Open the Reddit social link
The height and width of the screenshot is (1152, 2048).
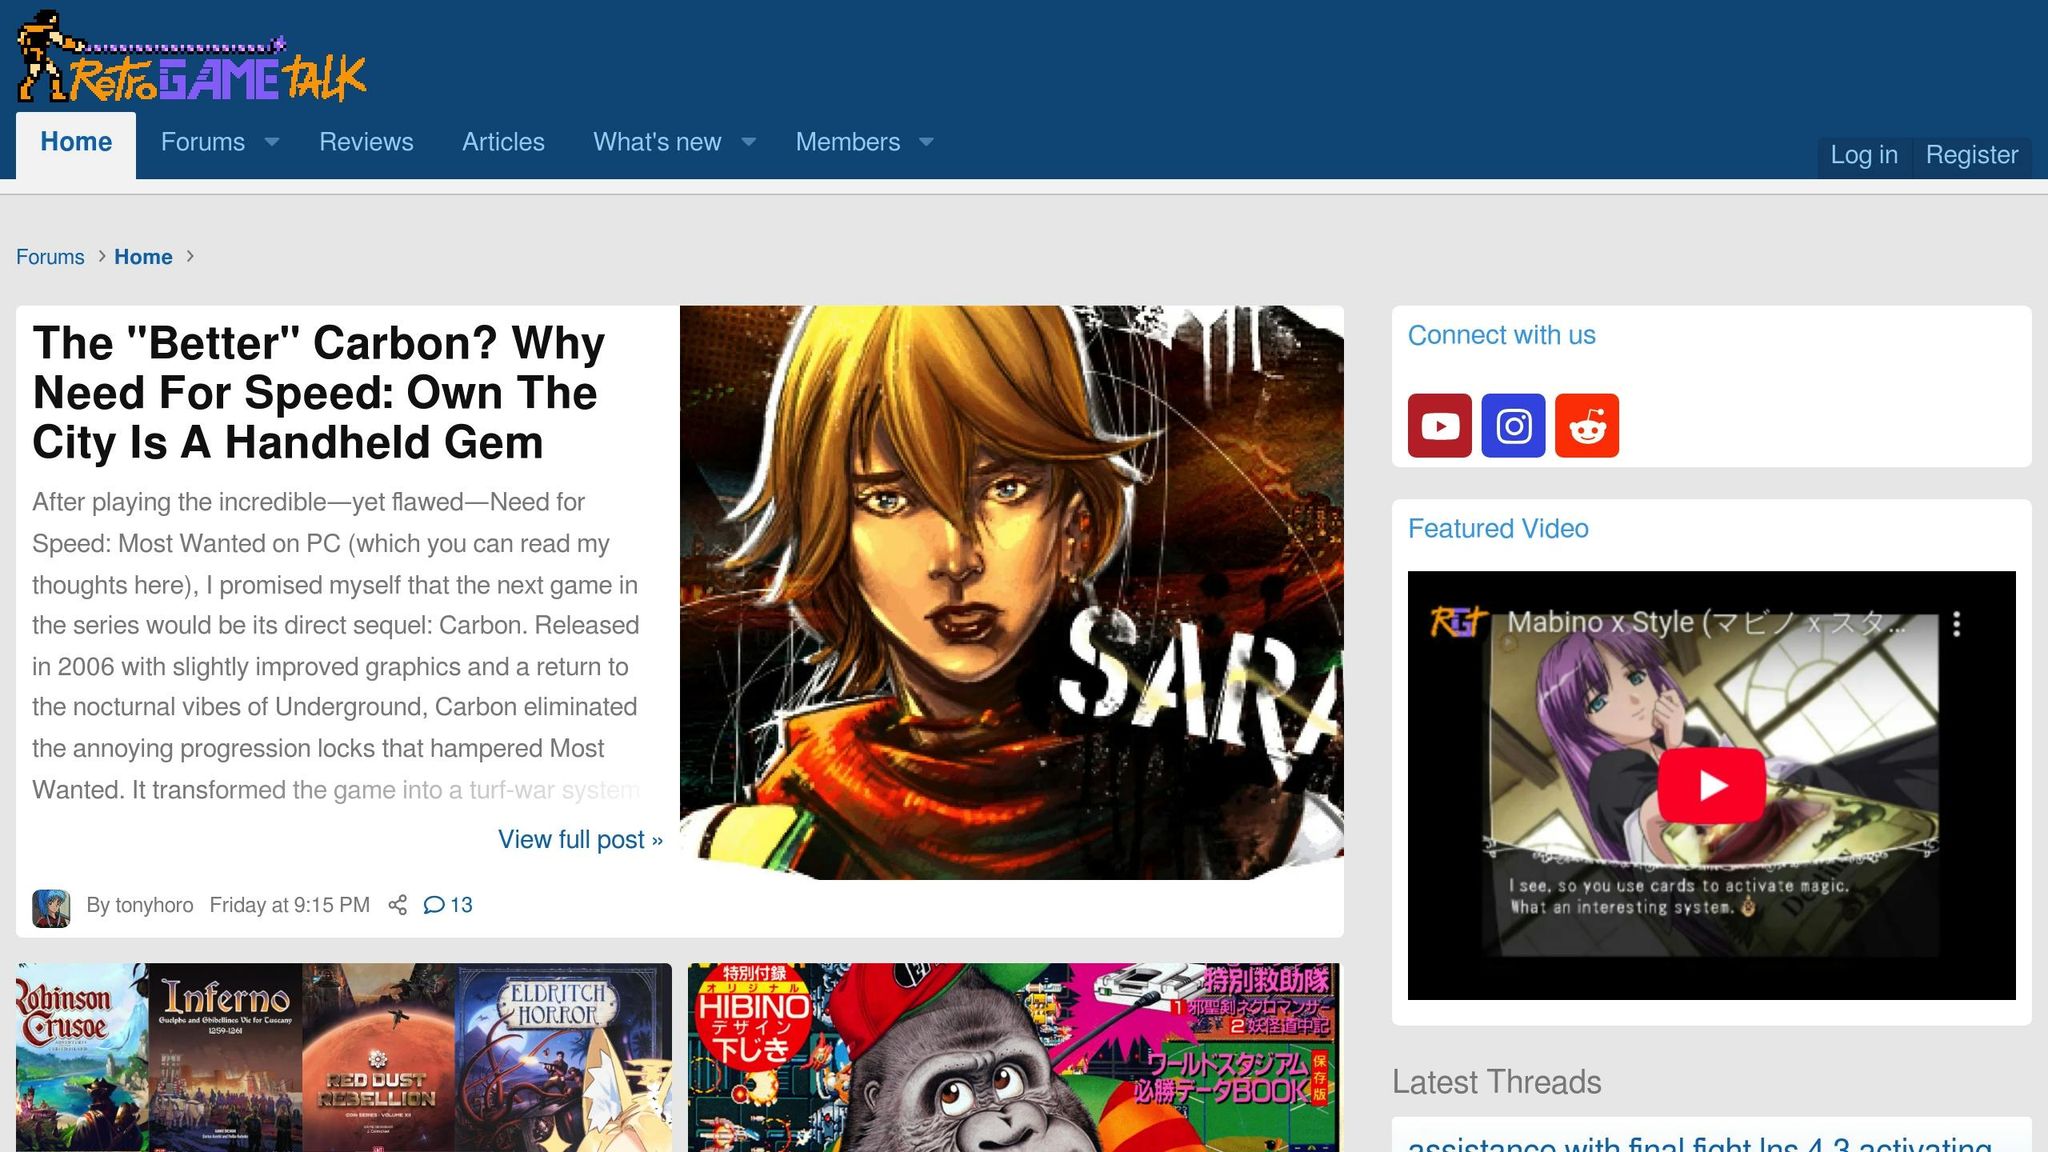click(1587, 426)
